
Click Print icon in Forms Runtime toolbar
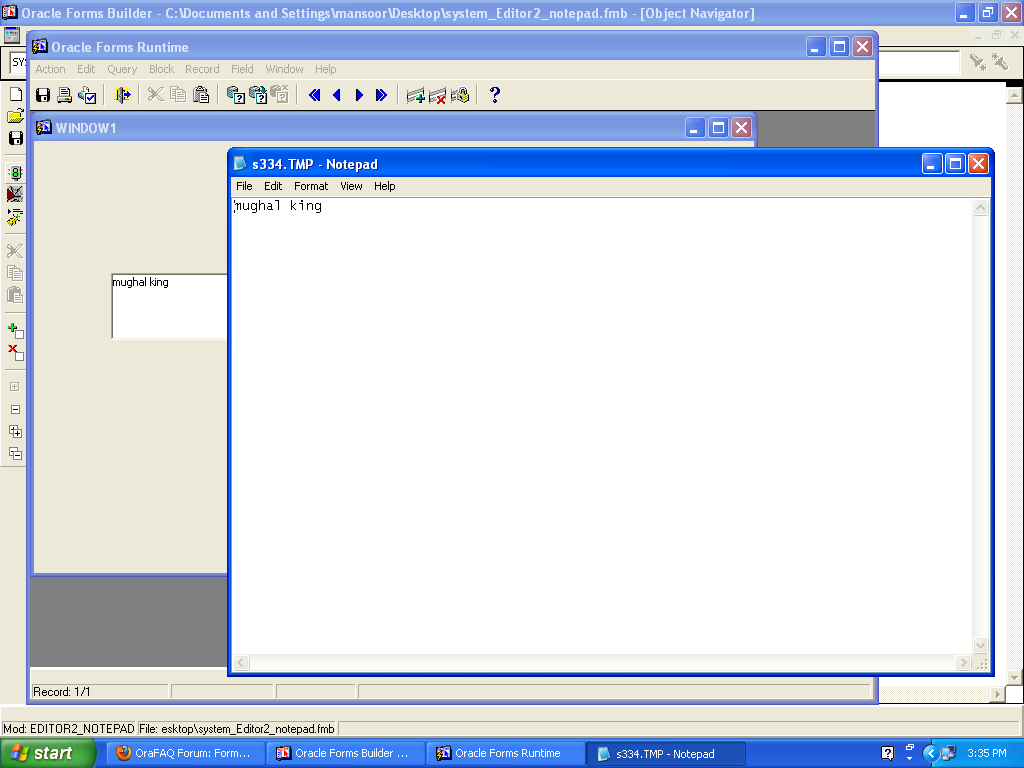[65, 95]
